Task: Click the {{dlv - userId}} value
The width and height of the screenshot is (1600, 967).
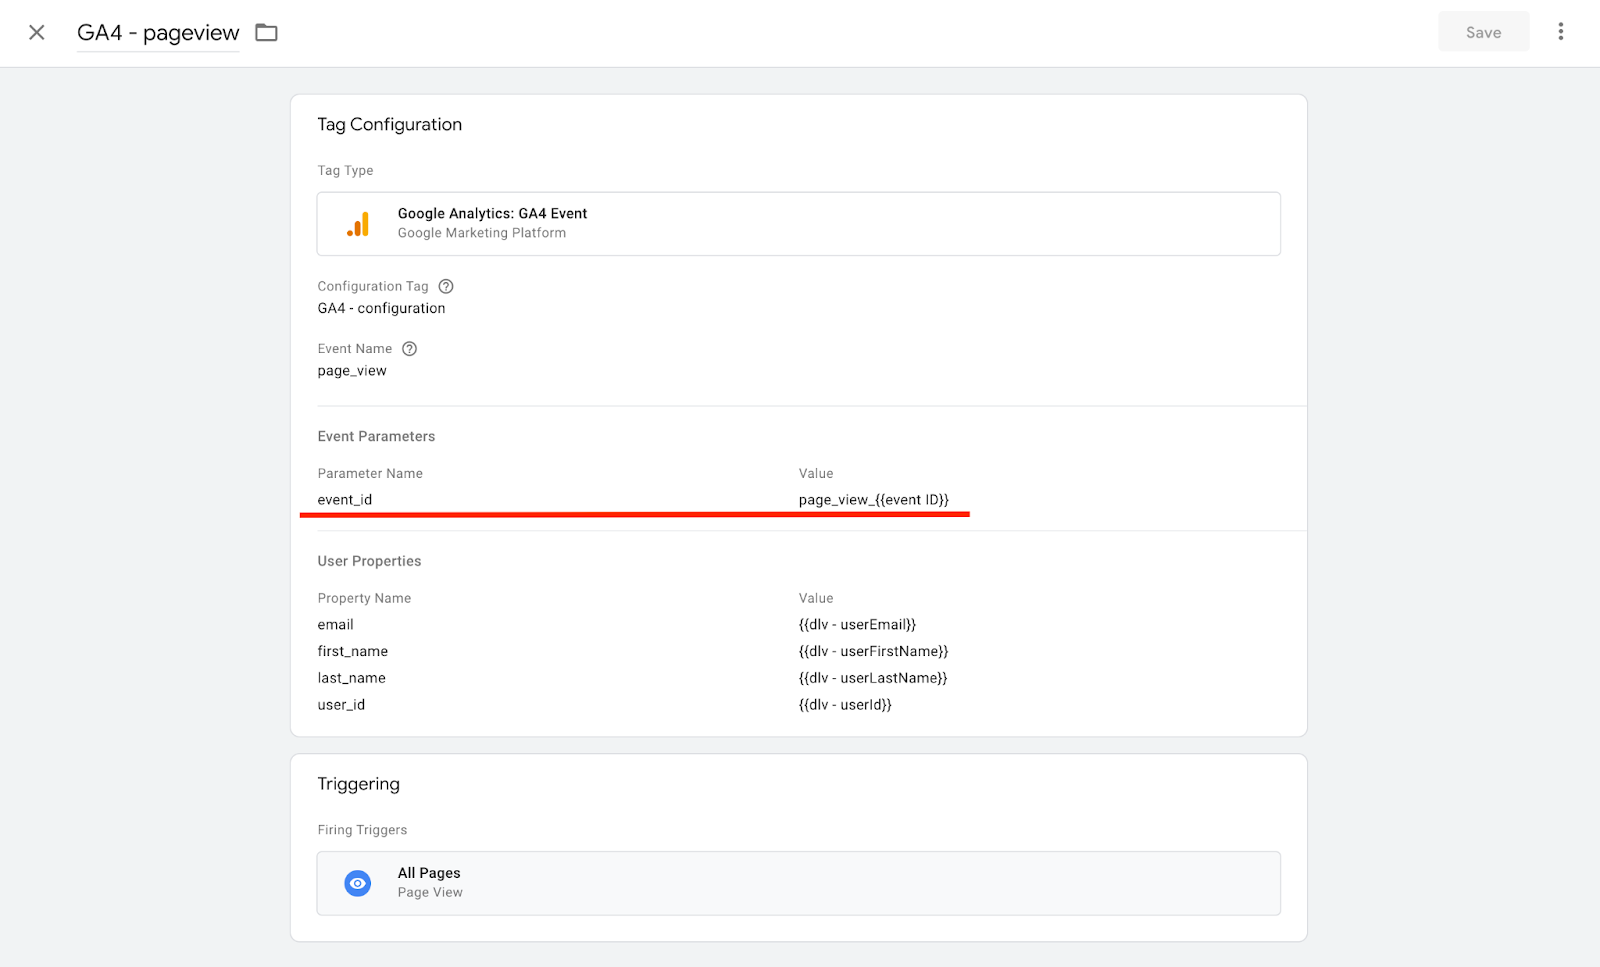Action: pos(845,704)
